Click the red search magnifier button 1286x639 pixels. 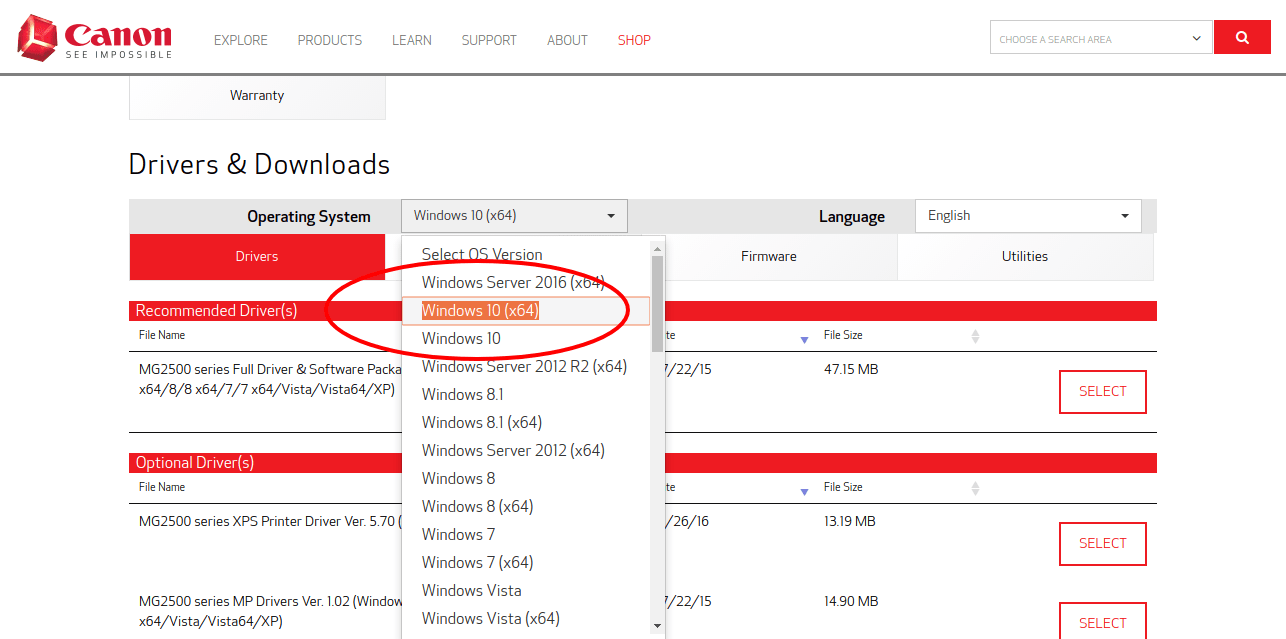tap(1242, 38)
